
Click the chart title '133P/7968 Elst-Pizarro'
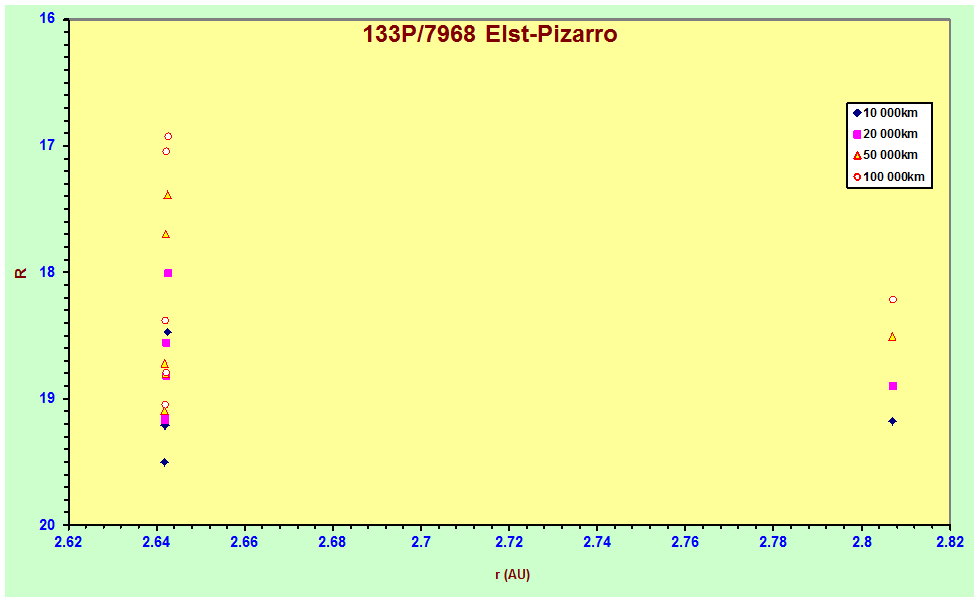490,34
